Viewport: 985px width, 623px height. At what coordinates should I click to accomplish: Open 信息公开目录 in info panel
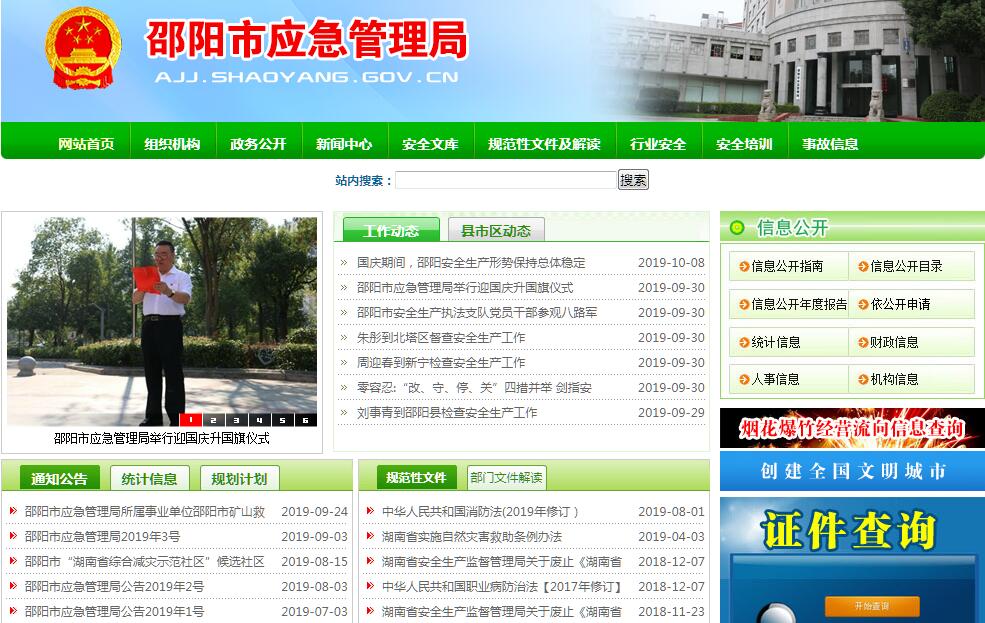pyautogui.click(x=906, y=266)
